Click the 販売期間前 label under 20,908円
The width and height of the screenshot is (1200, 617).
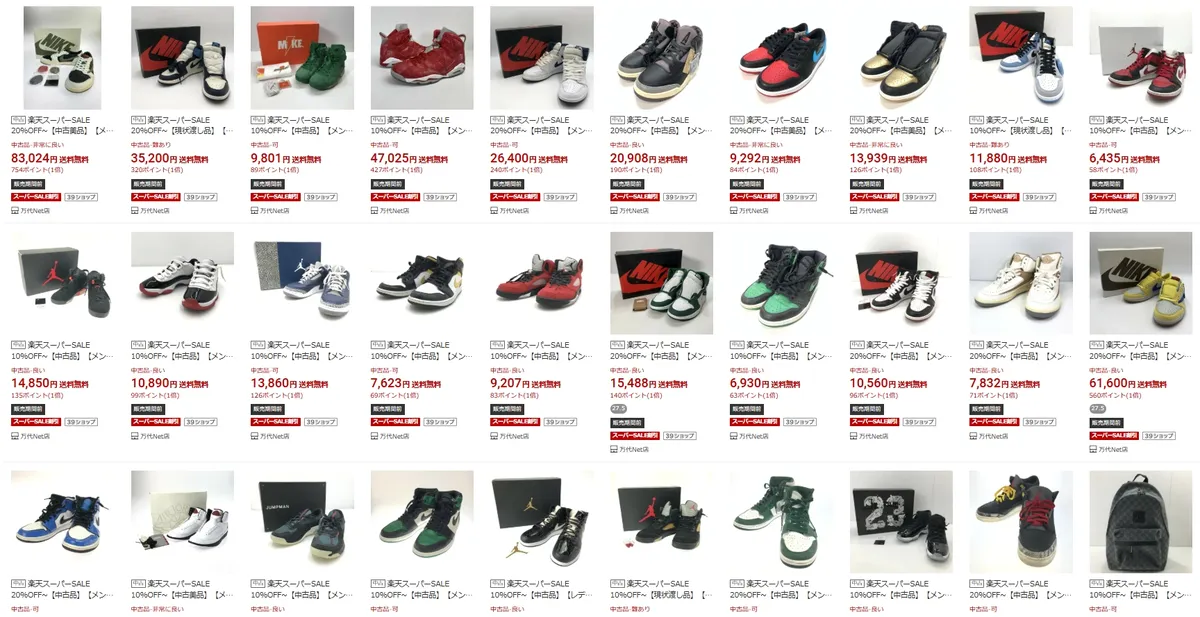(627, 184)
